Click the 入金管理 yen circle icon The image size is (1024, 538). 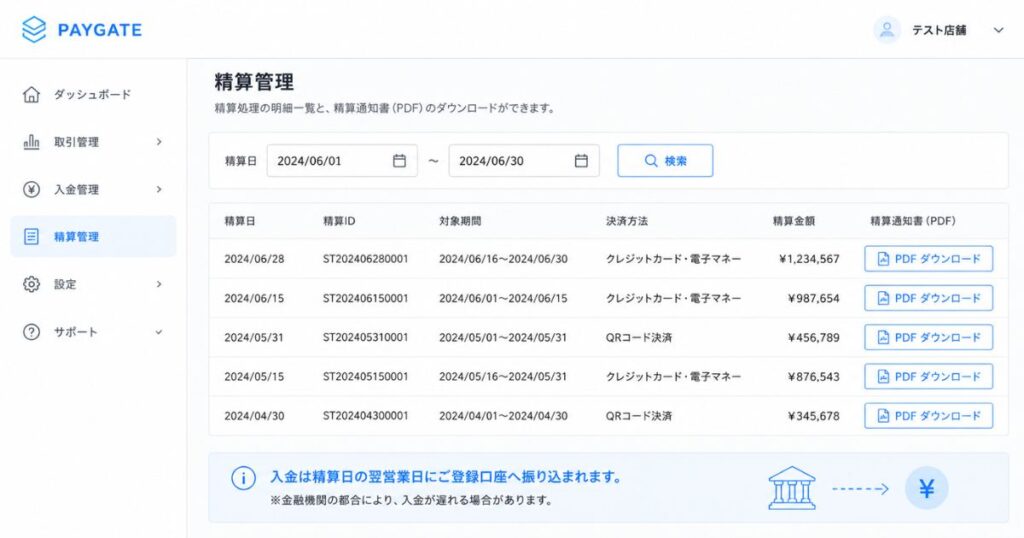31,189
